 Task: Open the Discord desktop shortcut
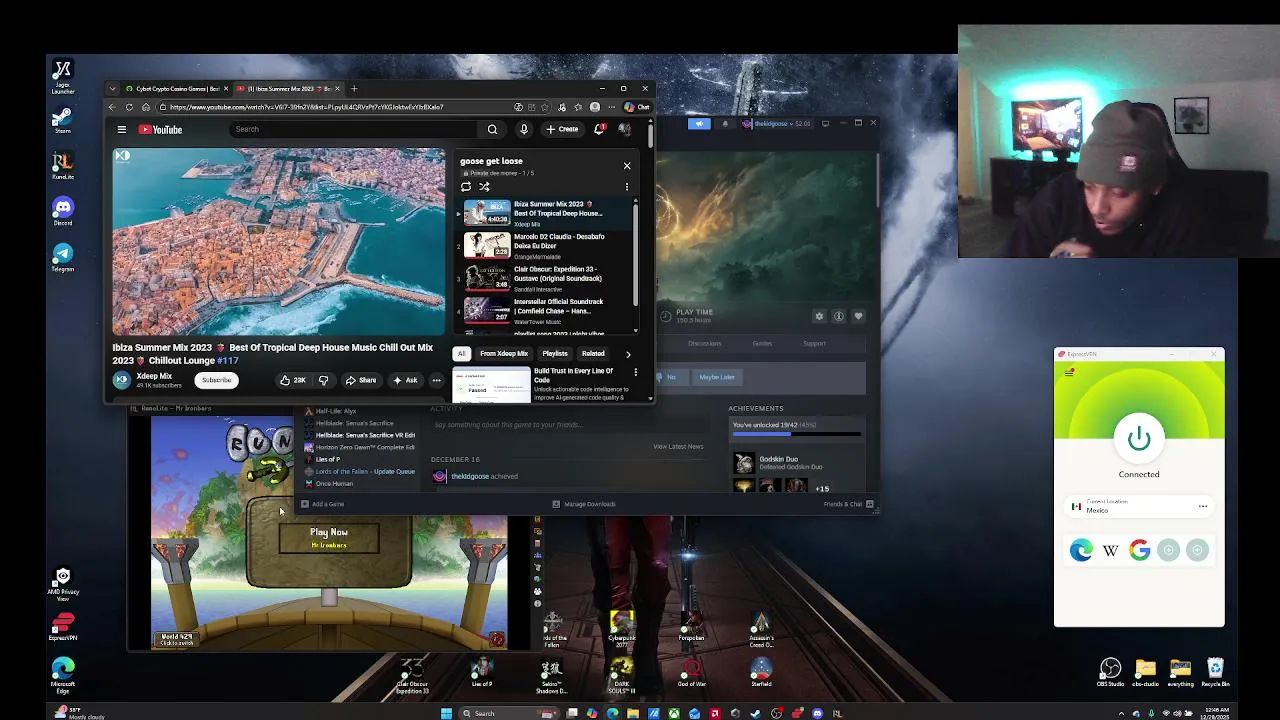pos(63,211)
